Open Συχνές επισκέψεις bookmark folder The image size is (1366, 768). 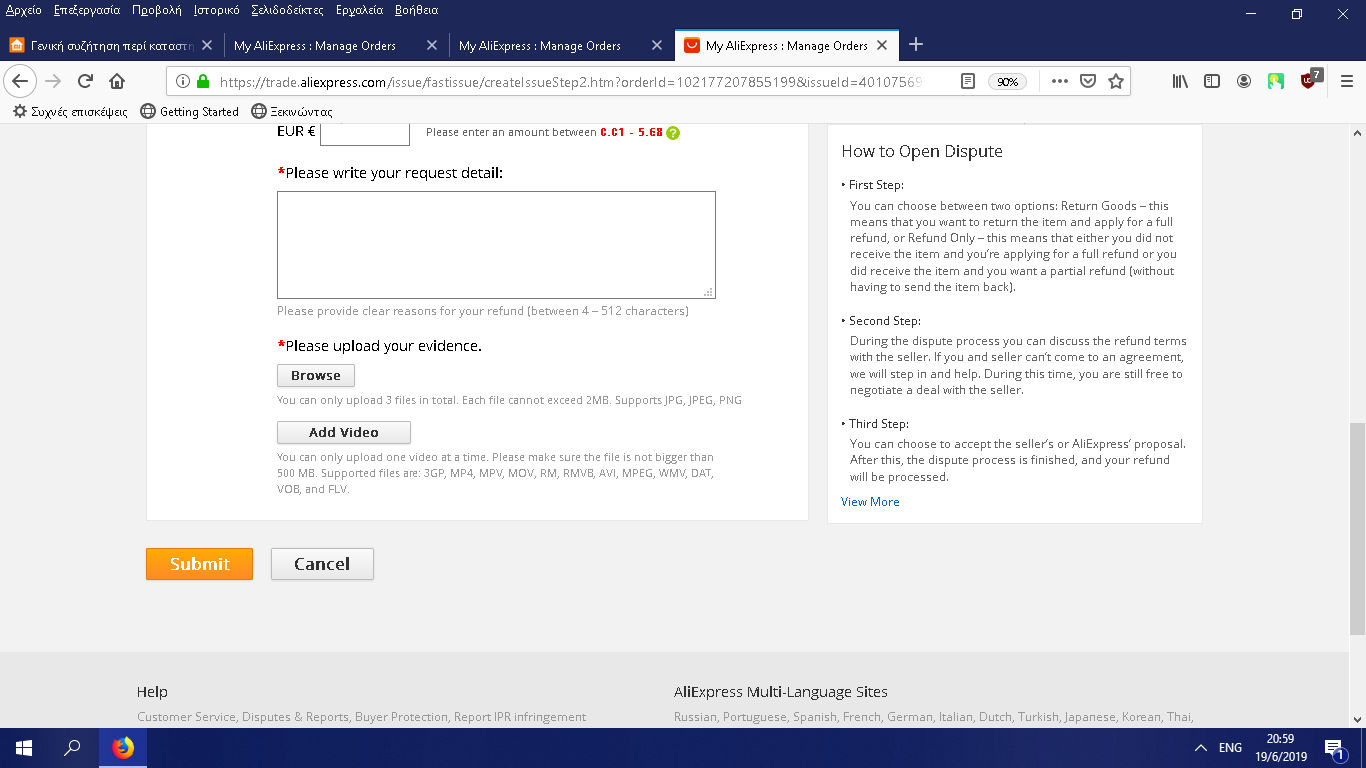tap(70, 112)
